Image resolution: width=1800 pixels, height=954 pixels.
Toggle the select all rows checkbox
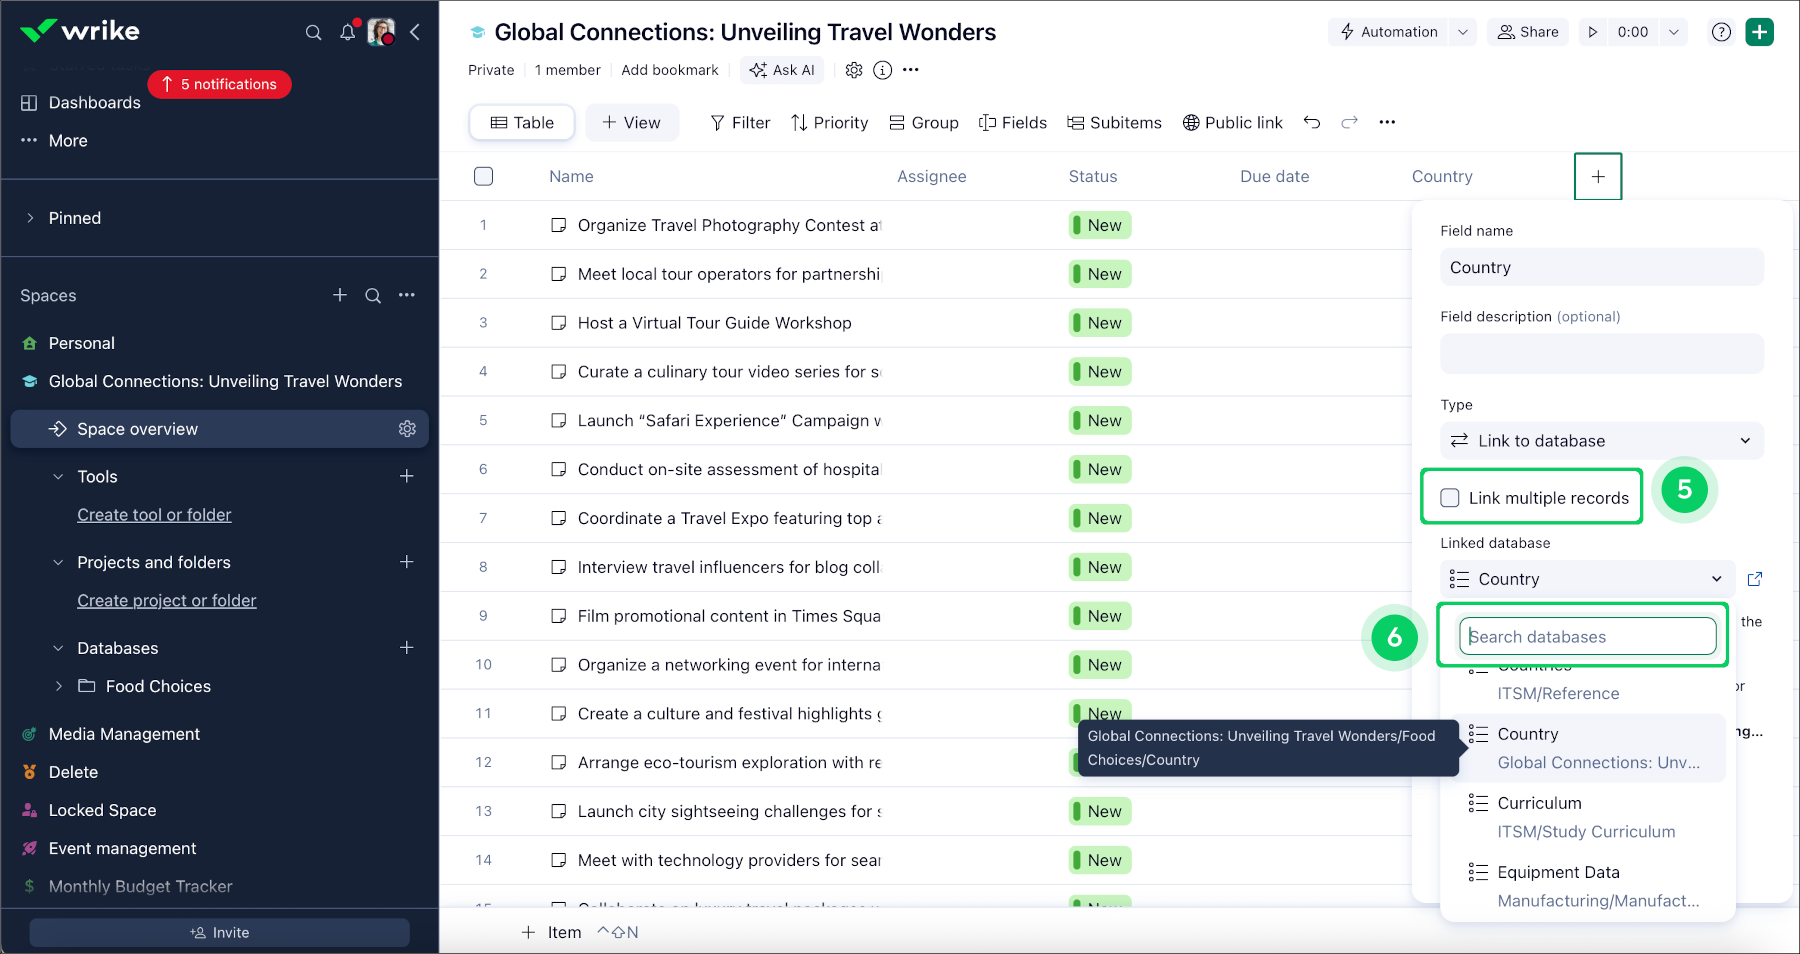click(483, 176)
